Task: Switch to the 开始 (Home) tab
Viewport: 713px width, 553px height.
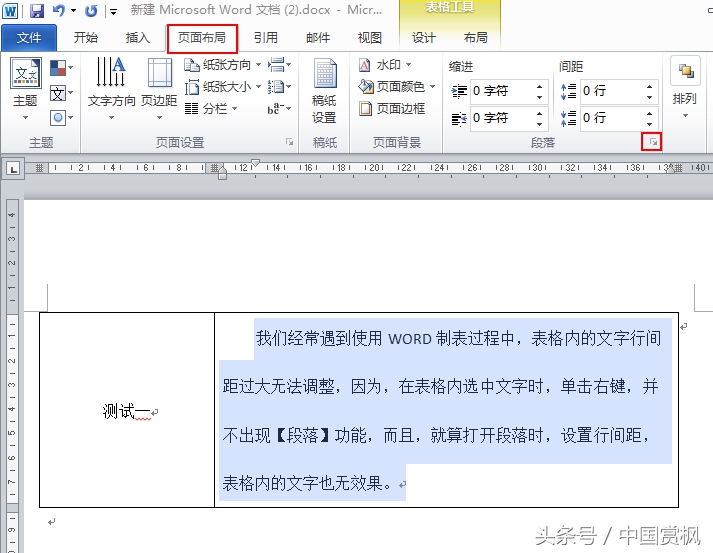Action: pyautogui.click(x=85, y=38)
